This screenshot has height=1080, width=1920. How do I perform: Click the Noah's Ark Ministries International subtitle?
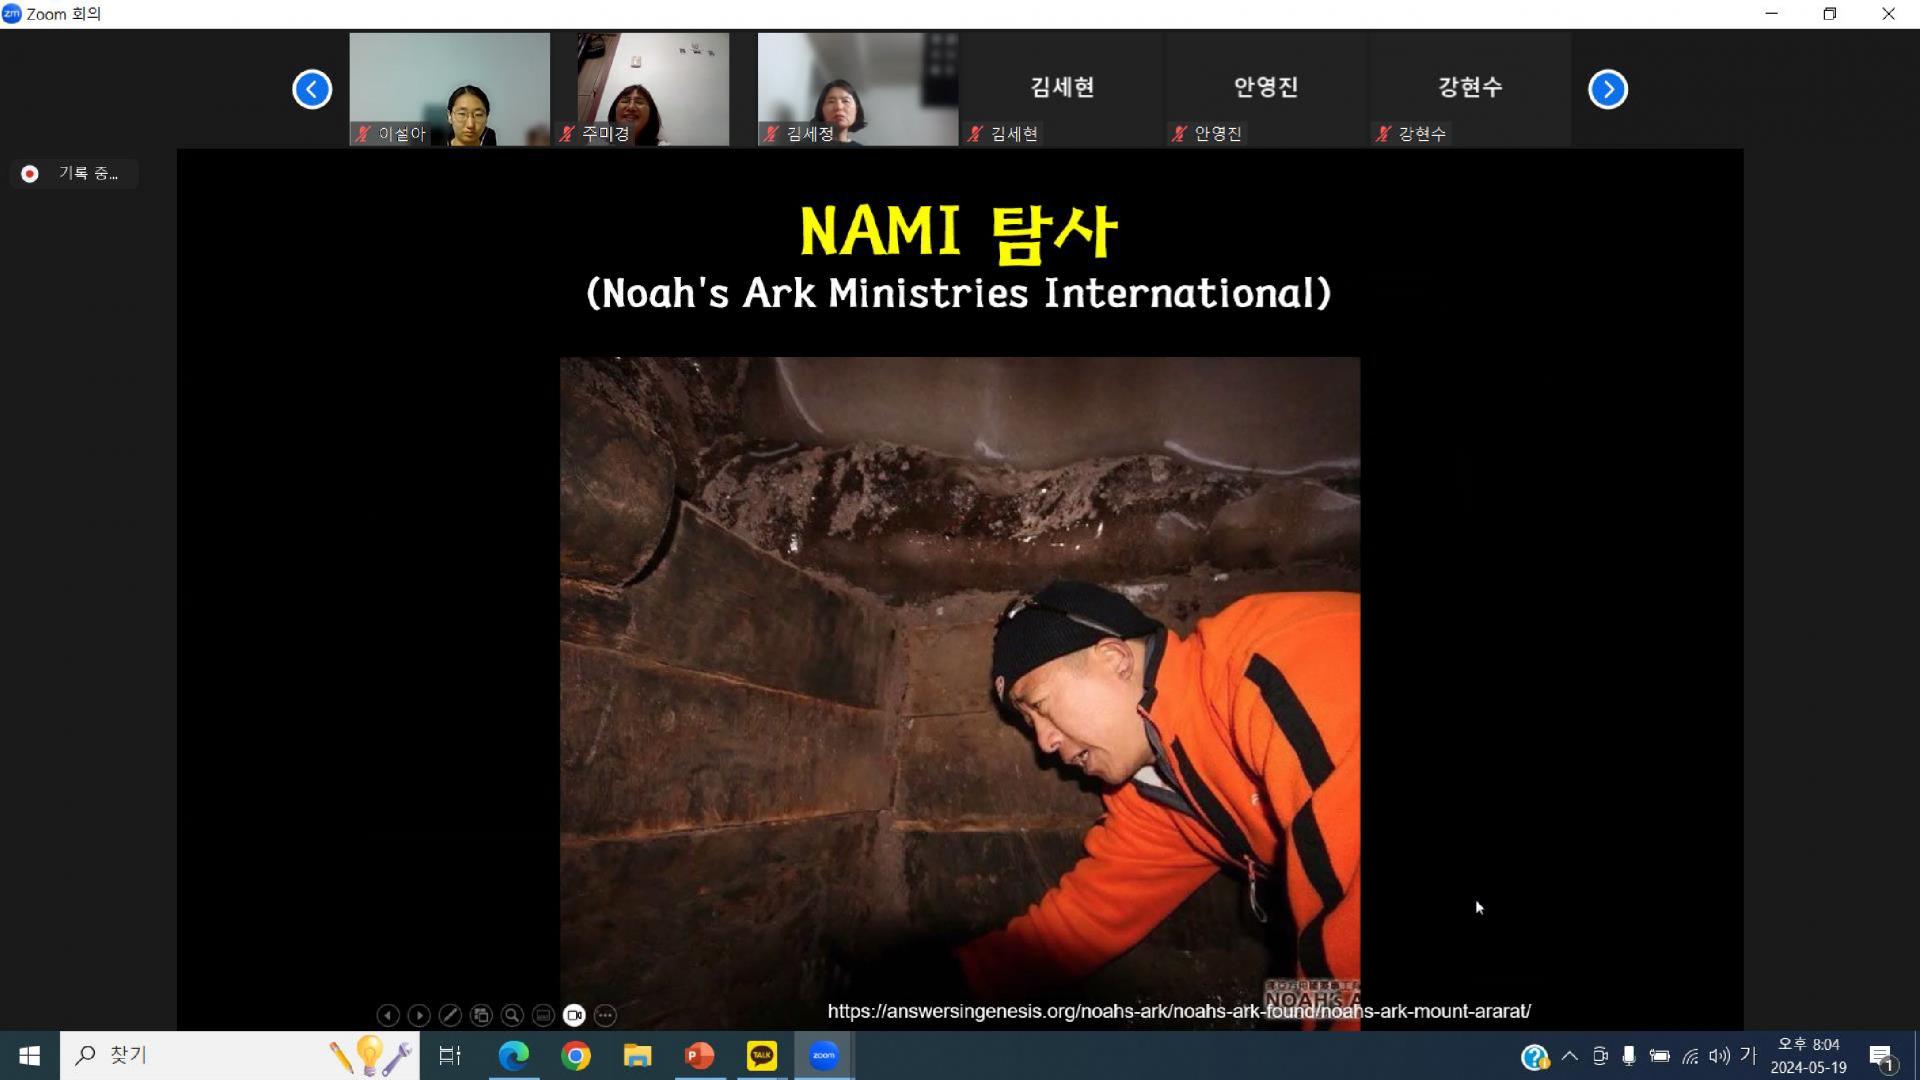[x=958, y=293]
